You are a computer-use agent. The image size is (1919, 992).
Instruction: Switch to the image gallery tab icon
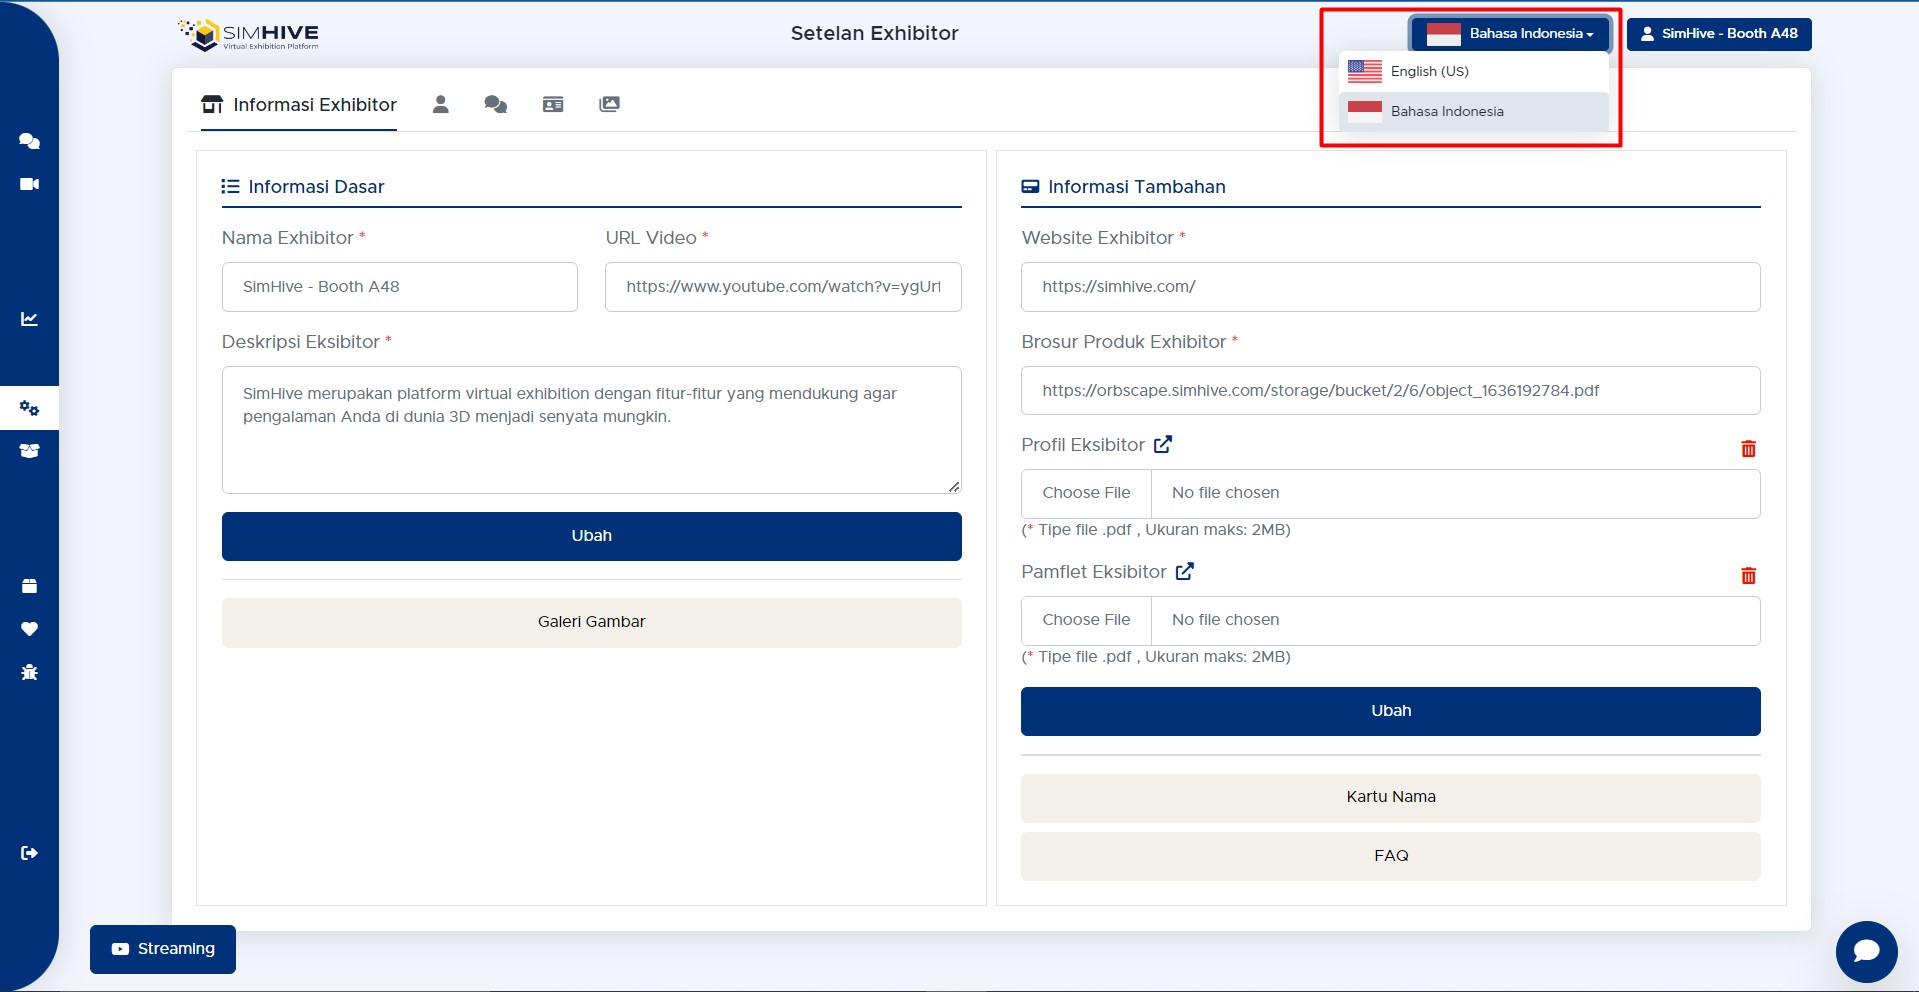pos(609,104)
